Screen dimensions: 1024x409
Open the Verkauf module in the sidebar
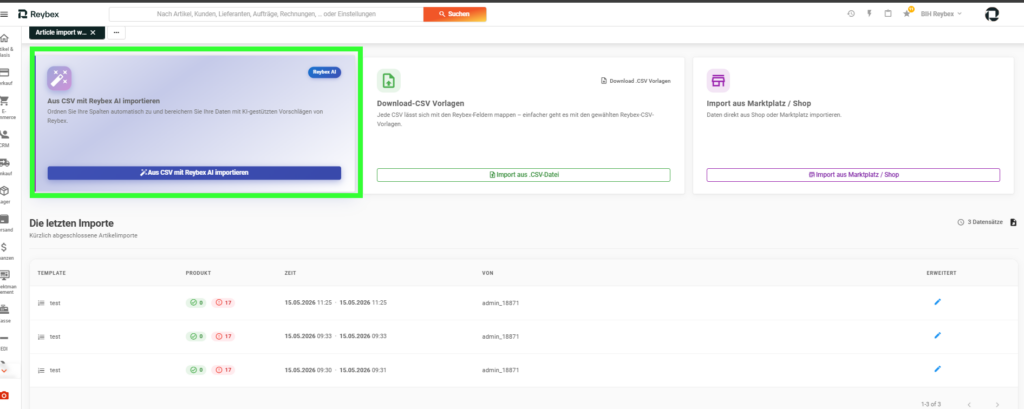pos(5,76)
